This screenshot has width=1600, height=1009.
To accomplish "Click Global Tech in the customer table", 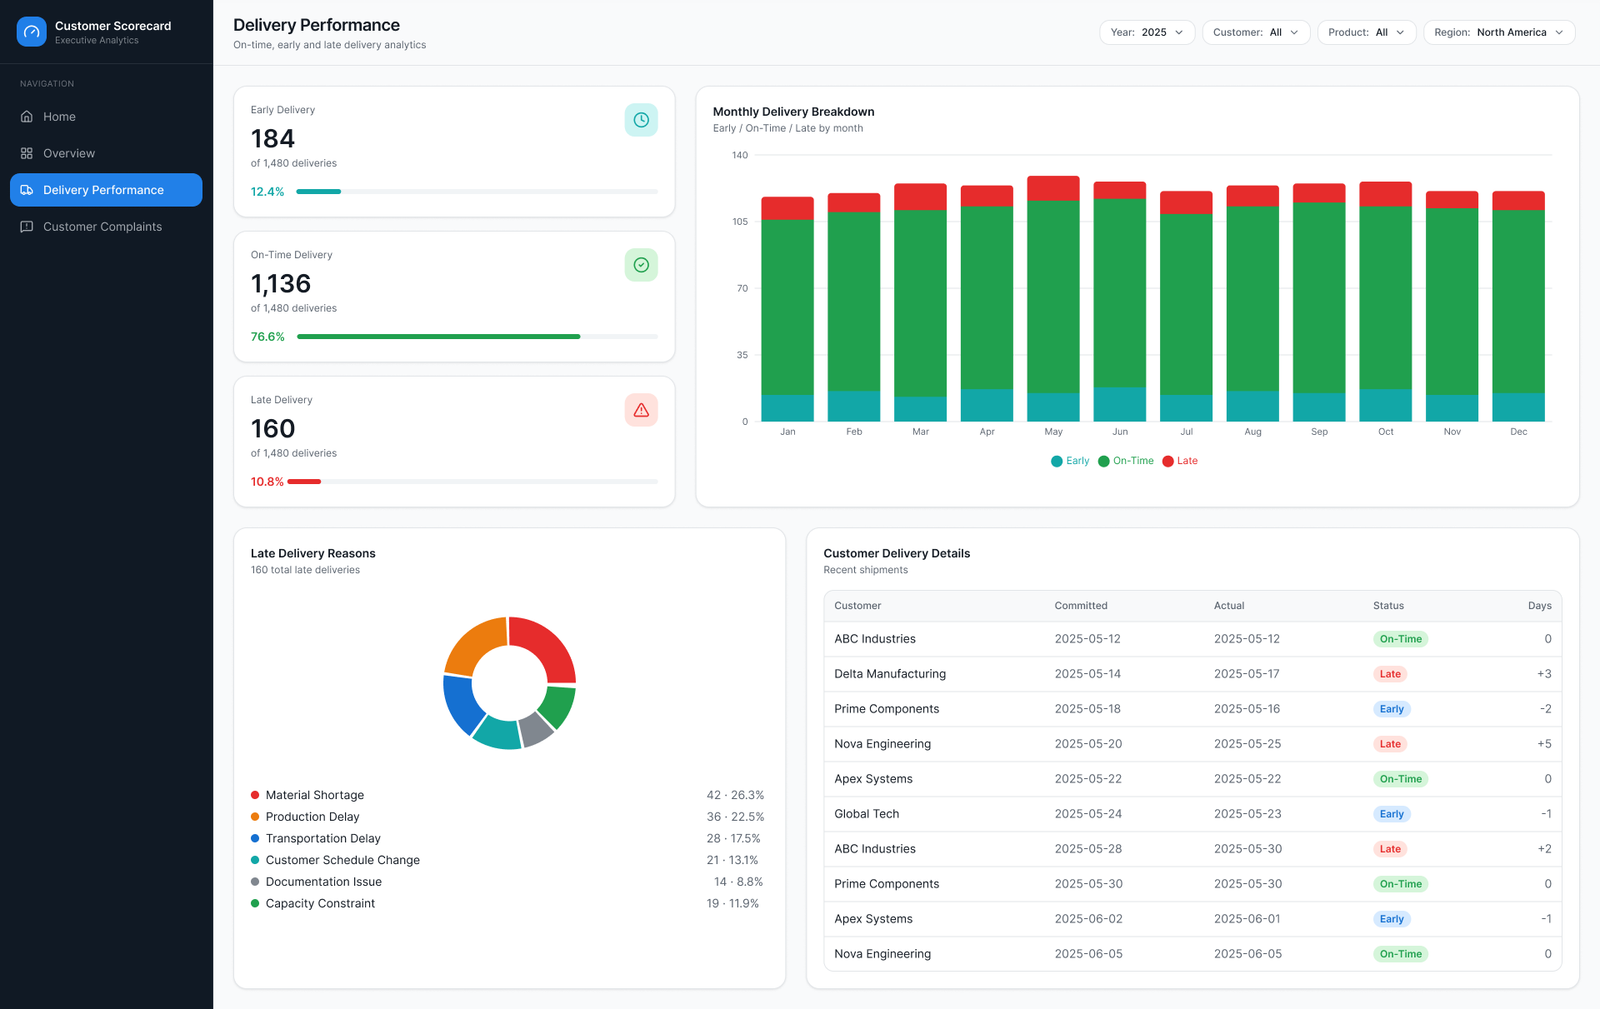I will coord(867,814).
